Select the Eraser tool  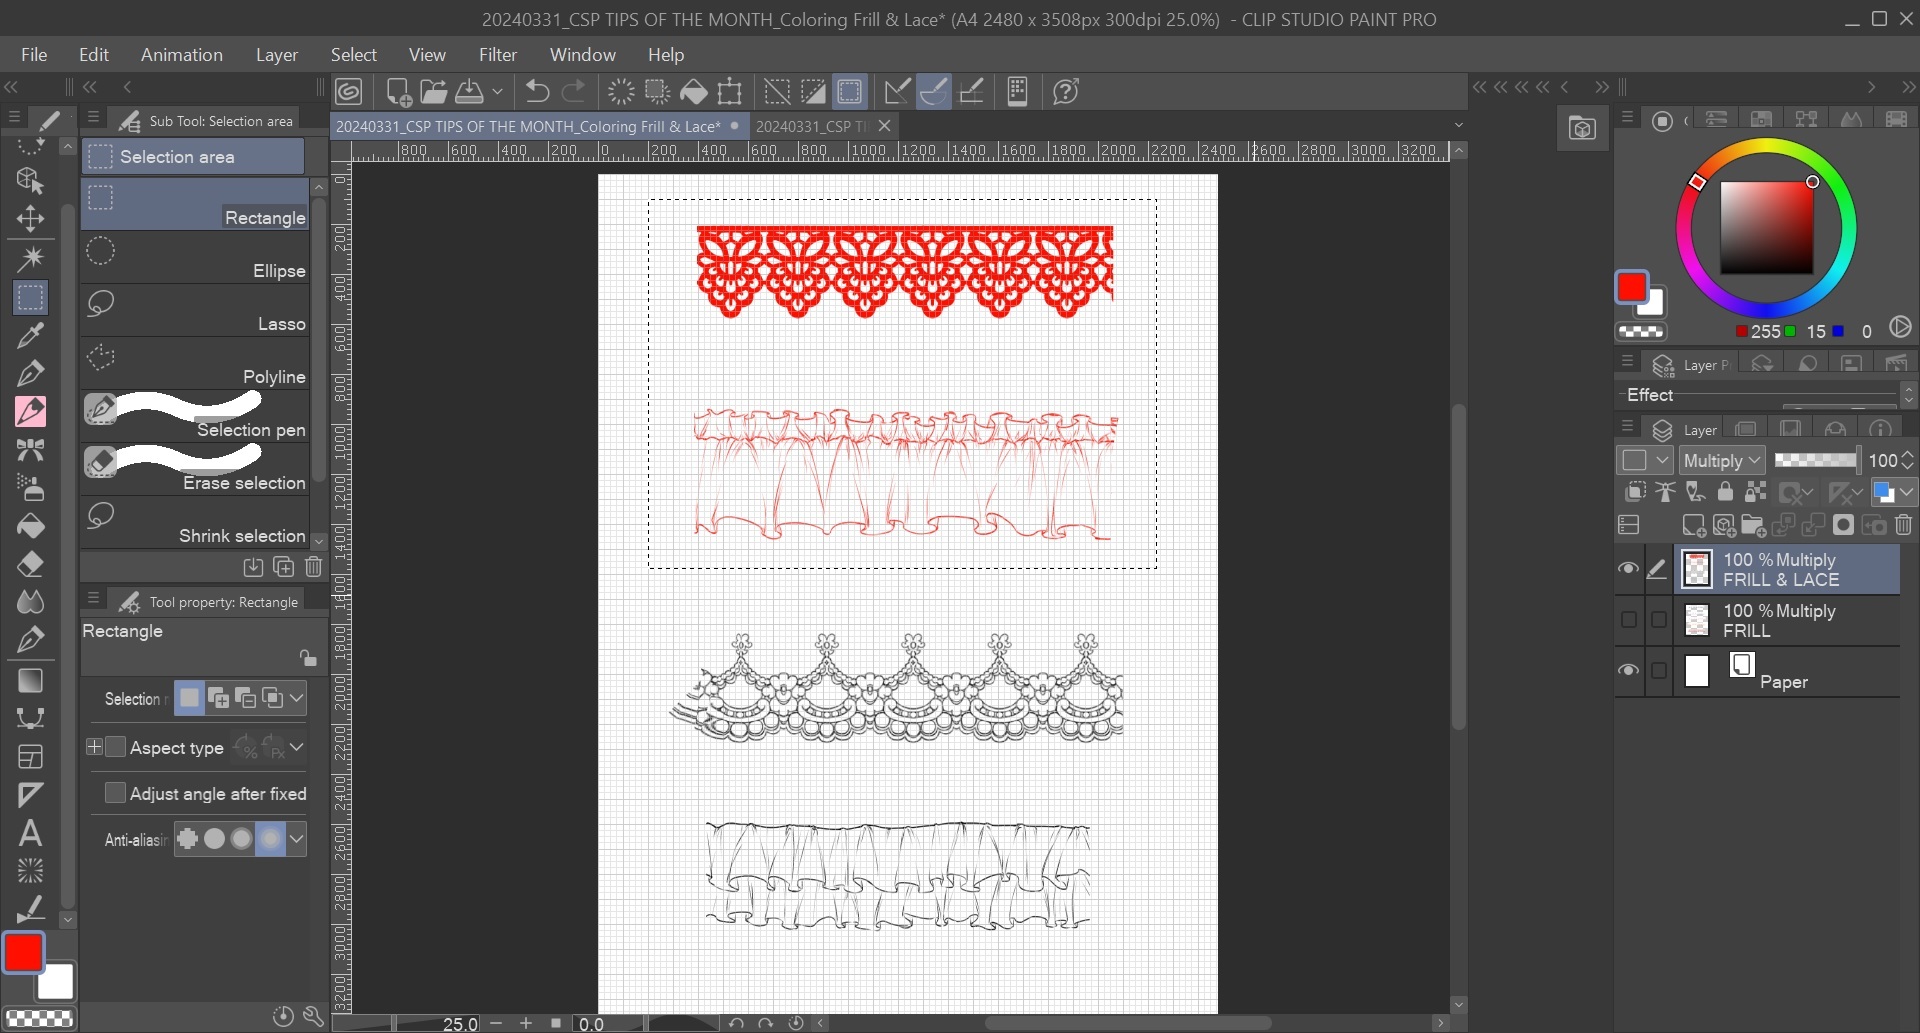pyautogui.click(x=30, y=564)
